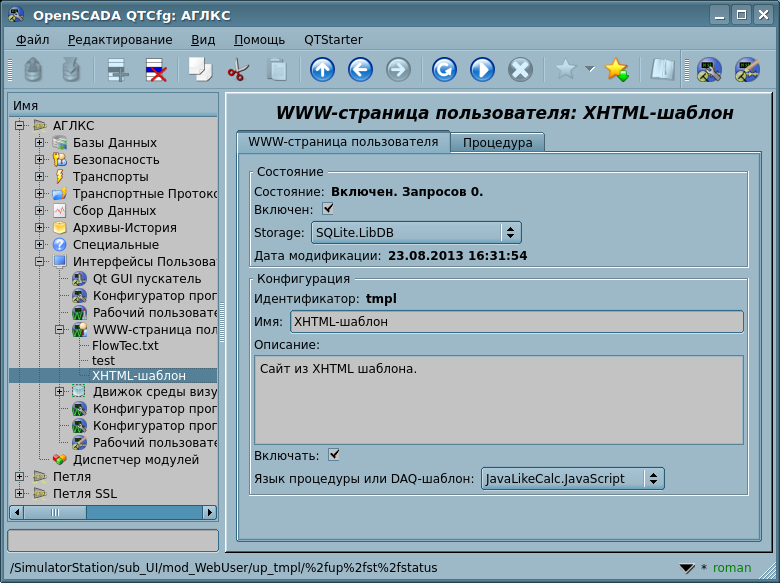780x583 pixels.
Task: Click the Add item toolbar icon
Action: 118,70
